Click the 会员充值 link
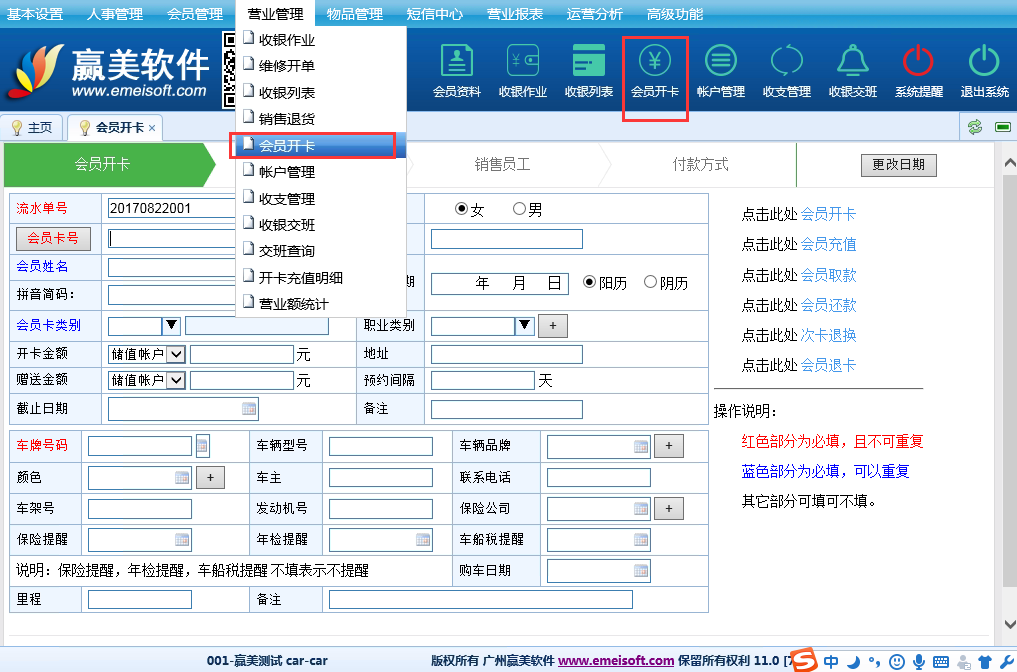Viewport: 1017px width, 672px height. pos(828,244)
